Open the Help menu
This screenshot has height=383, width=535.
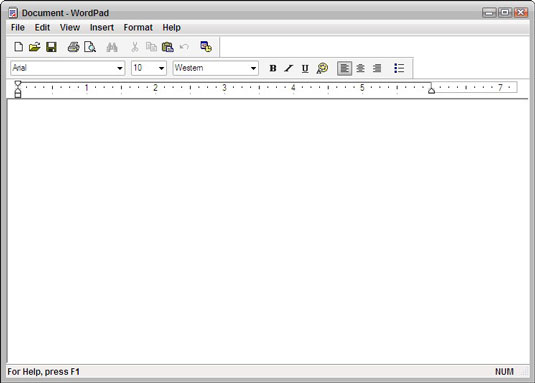tap(171, 28)
